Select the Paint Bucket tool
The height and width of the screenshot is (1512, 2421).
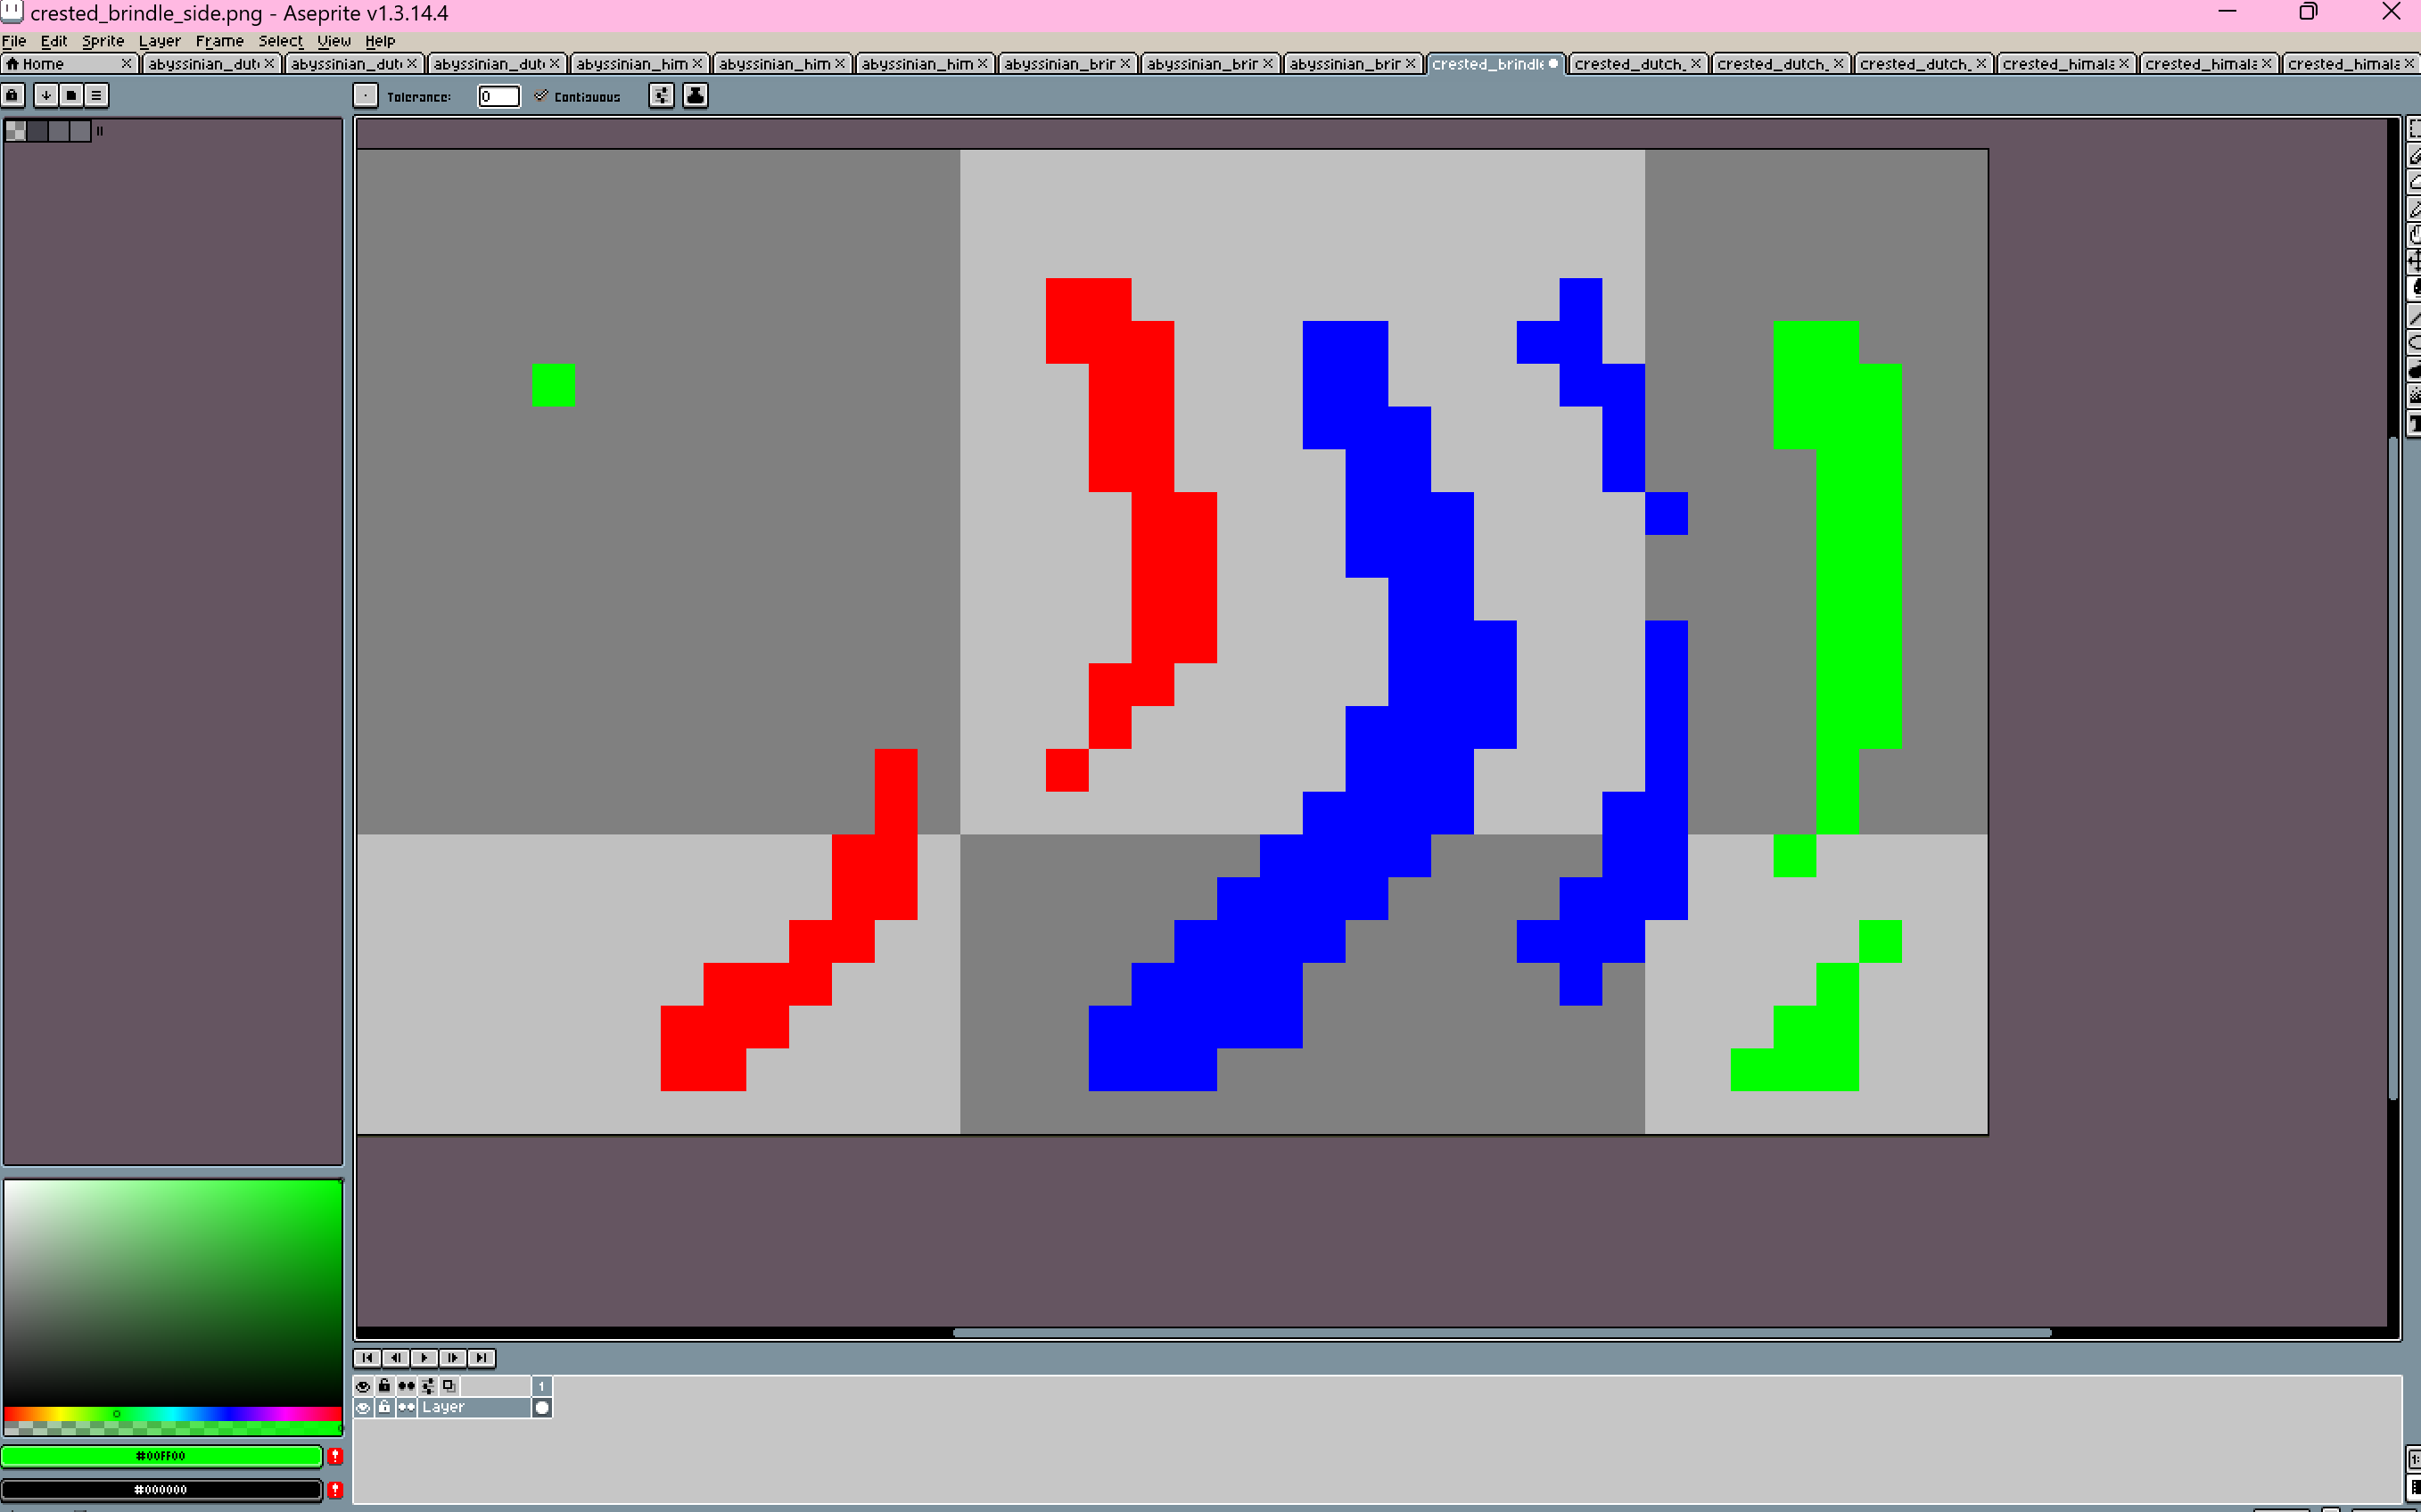point(2414,288)
